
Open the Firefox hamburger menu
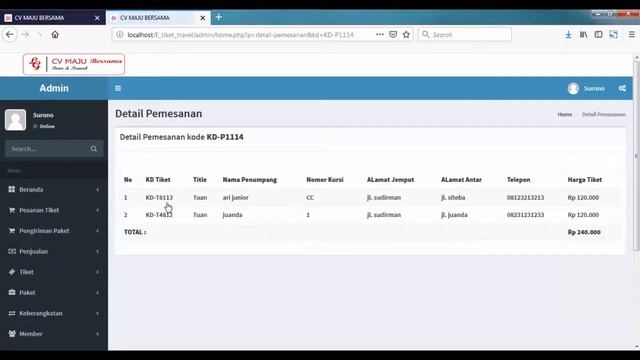[x=631, y=35]
